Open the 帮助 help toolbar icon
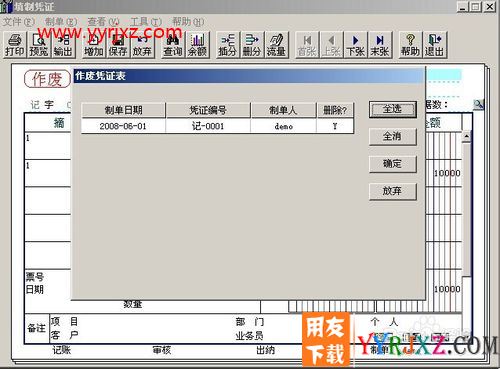 pyautogui.click(x=410, y=45)
